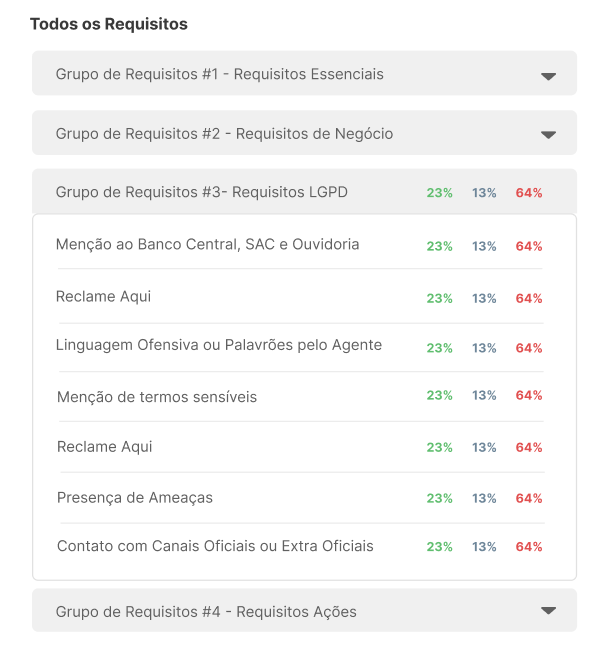
Task: Select Contato com Canais Oficiais ou Extra Oficiais
Action: (x=215, y=546)
